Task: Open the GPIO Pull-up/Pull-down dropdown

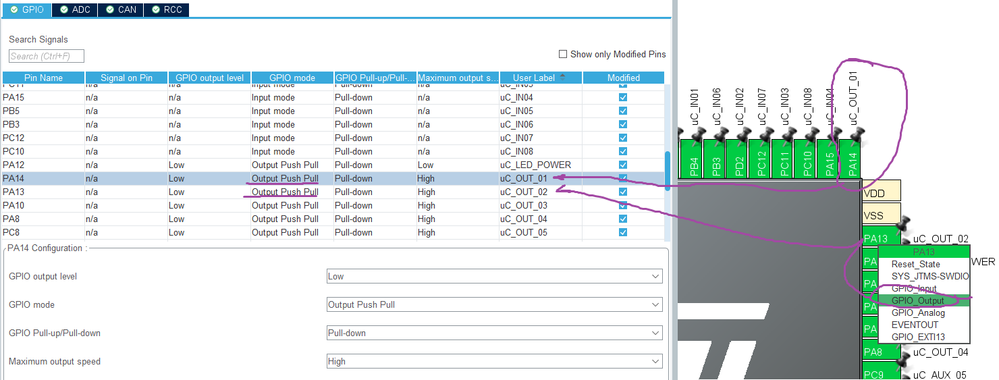Action: pos(494,333)
